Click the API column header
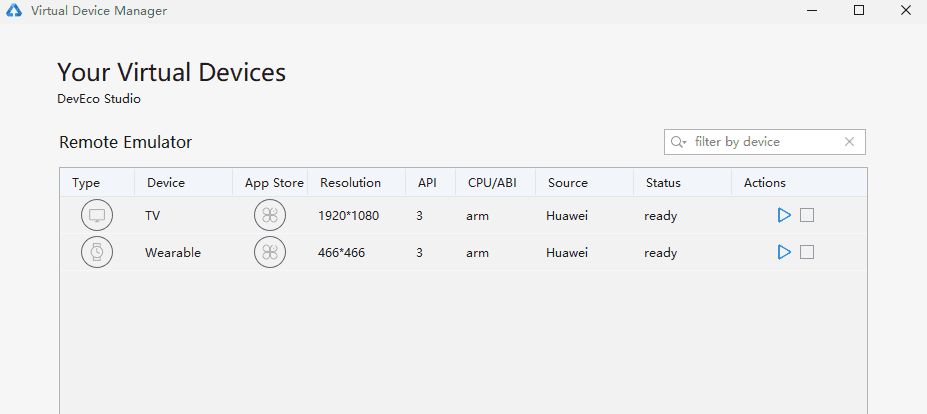Viewport: 927px width, 414px height. [427, 183]
